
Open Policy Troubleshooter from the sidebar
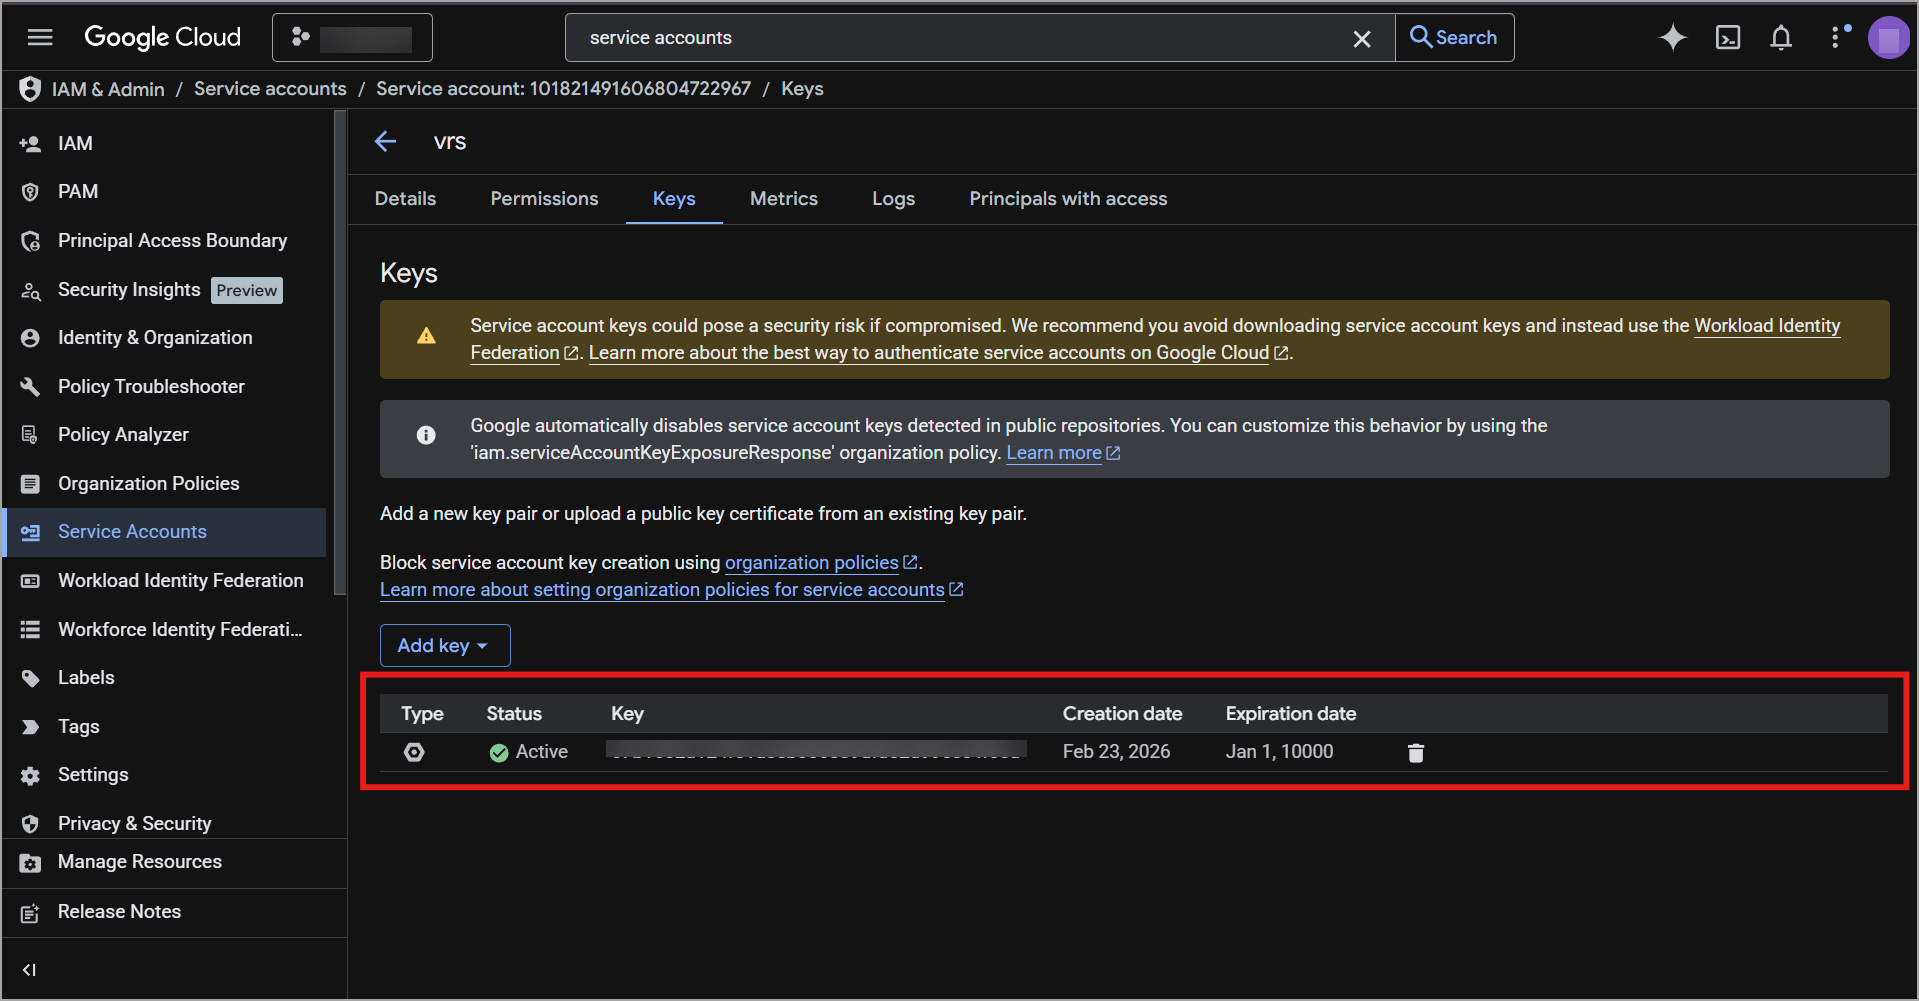click(x=151, y=387)
